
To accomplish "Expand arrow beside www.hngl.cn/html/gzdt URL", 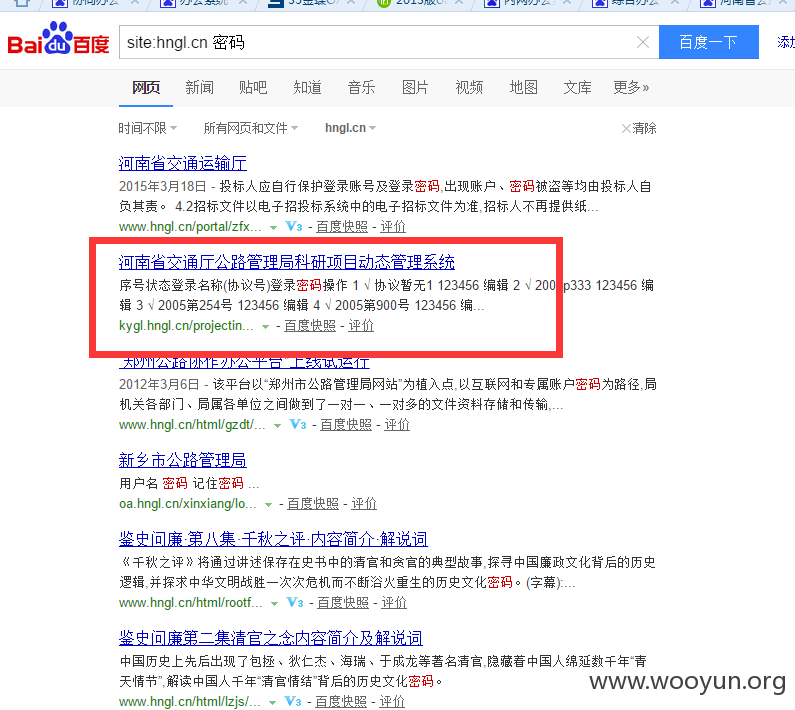I will (x=277, y=425).
